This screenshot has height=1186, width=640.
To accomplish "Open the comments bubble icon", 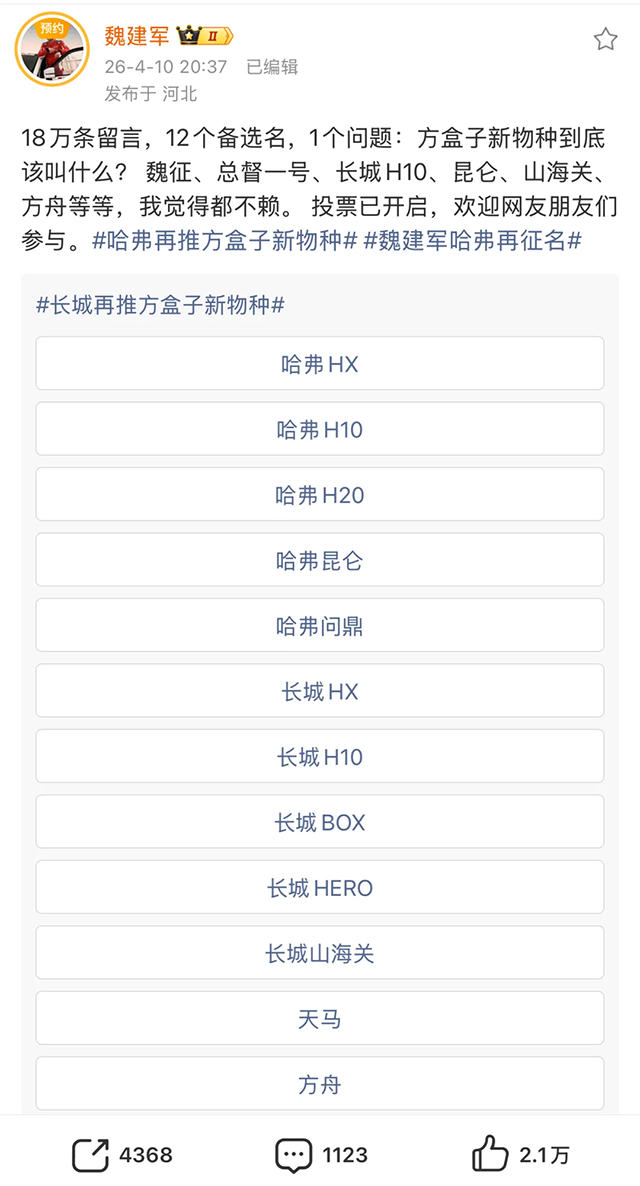I will point(293,1155).
